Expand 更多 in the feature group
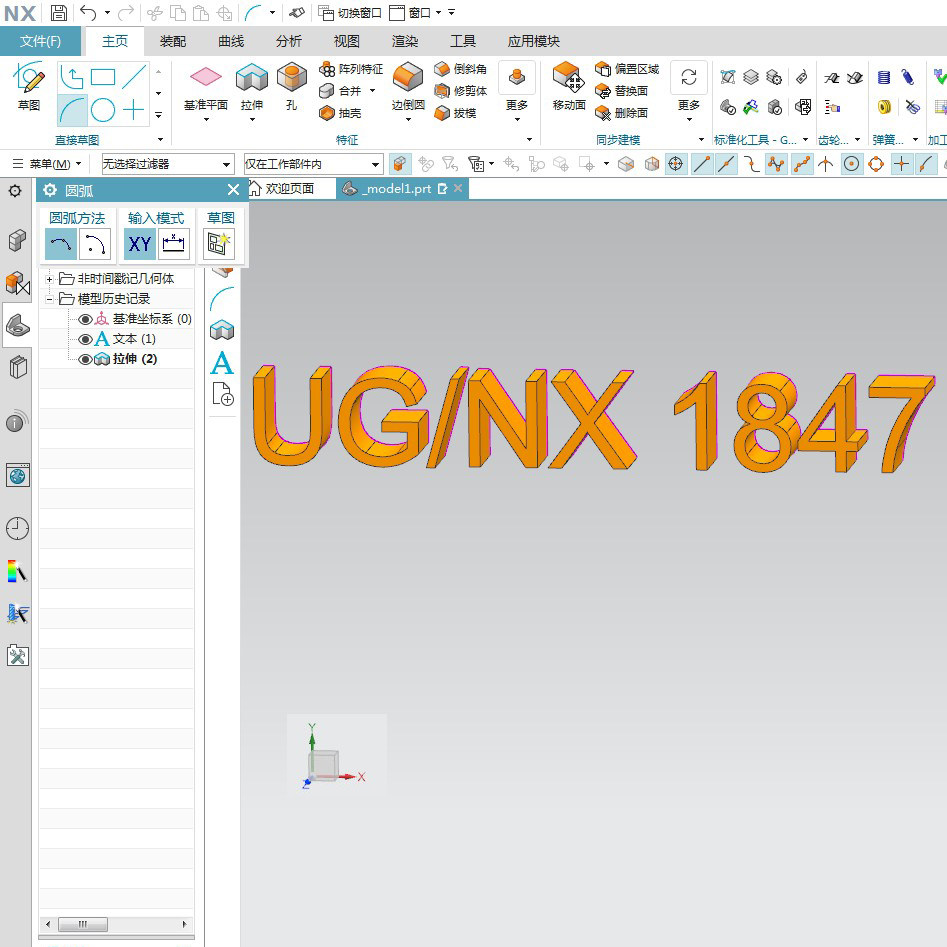 pyautogui.click(x=517, y=92)
